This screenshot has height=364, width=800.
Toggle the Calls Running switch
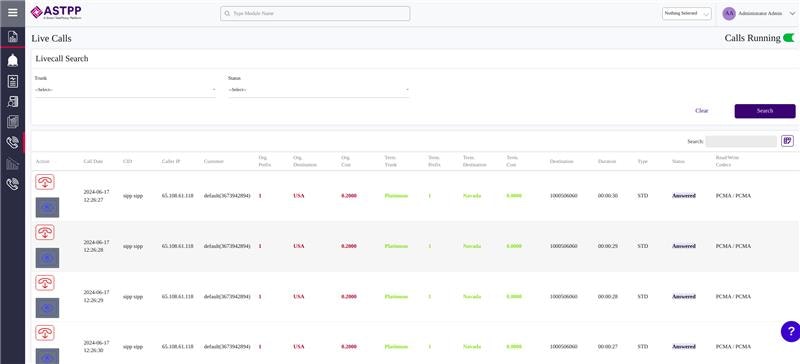click(789, 38)
